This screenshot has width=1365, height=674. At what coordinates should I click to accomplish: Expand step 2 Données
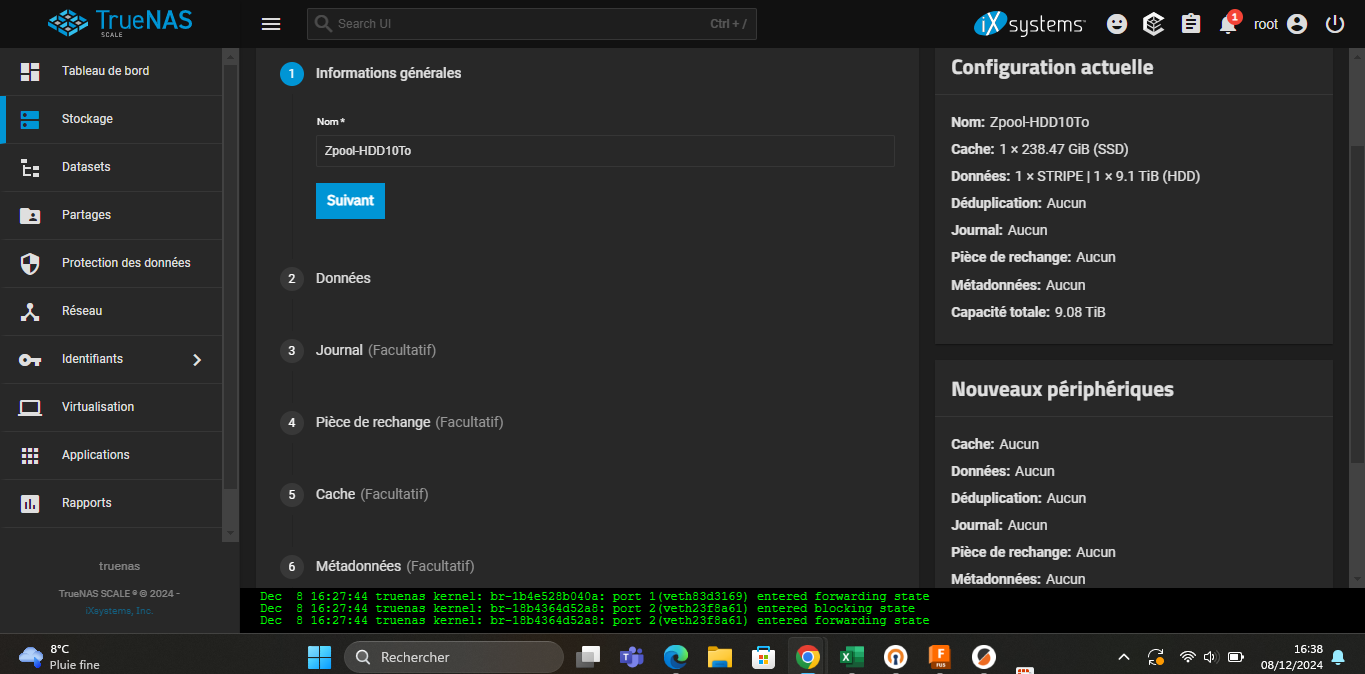[326, 278]
